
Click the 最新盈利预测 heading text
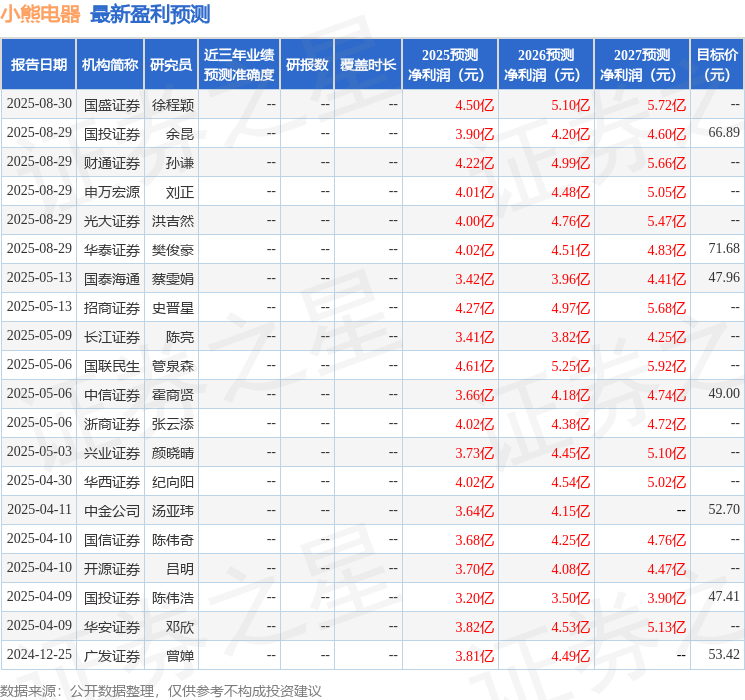coord(150,14)
